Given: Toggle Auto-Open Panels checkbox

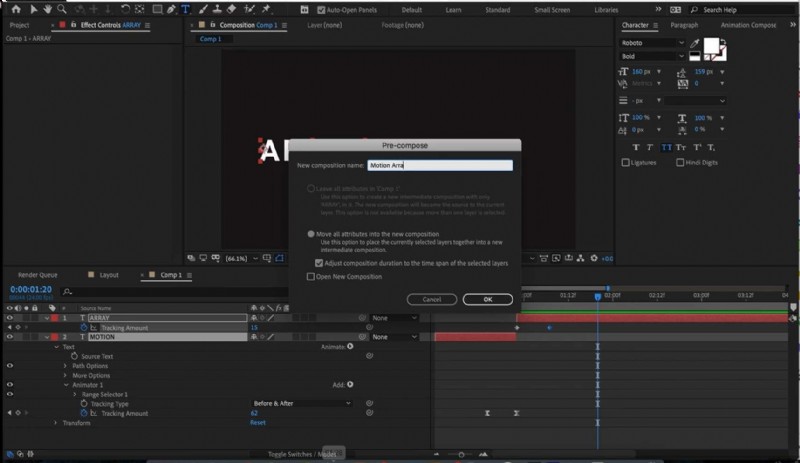Looking at the screenshot, I should [x=321, y=10].
